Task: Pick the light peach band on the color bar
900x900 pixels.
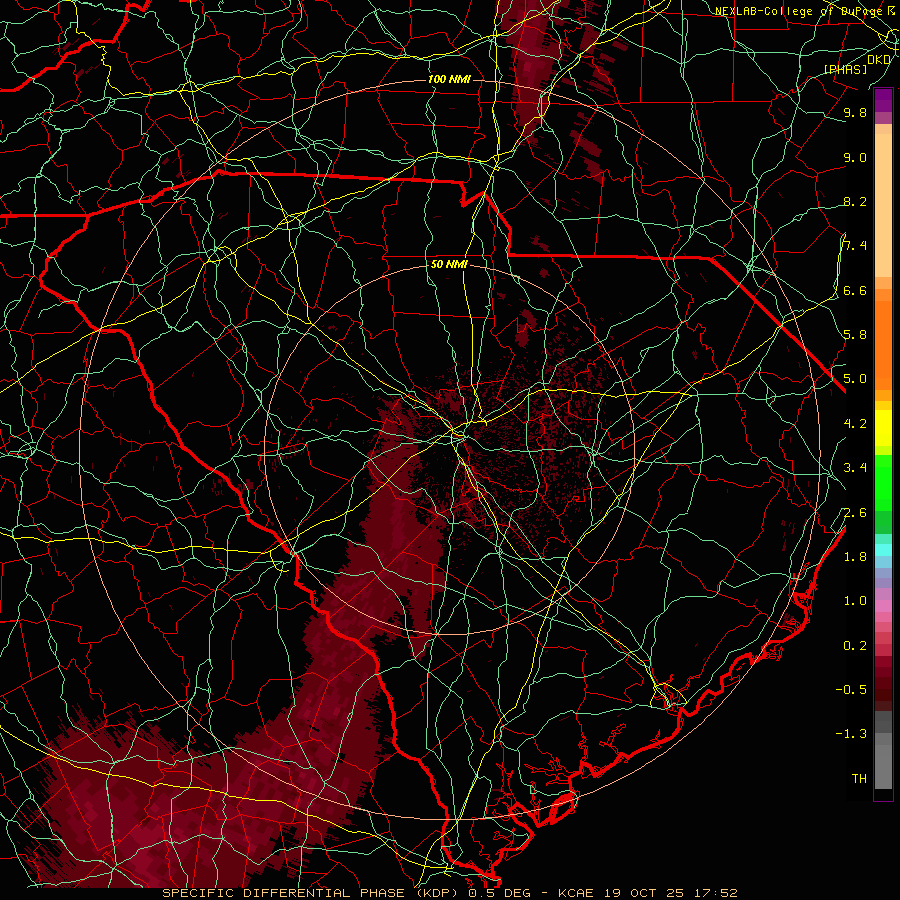Action: tap(883, 205)
